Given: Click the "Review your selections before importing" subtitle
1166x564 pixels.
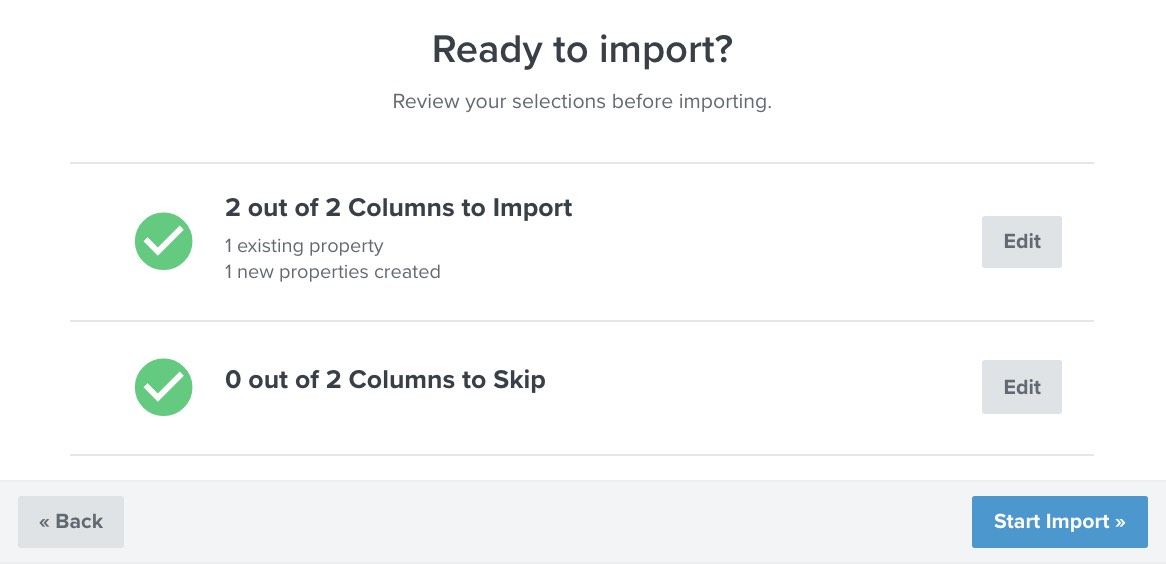Looking at the screenshot, I should pyautogui.click(x=582, y=101).
